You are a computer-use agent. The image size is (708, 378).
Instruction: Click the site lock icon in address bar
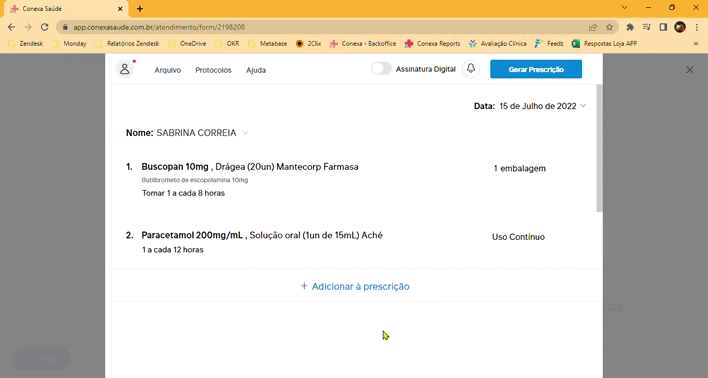(65, 27)
